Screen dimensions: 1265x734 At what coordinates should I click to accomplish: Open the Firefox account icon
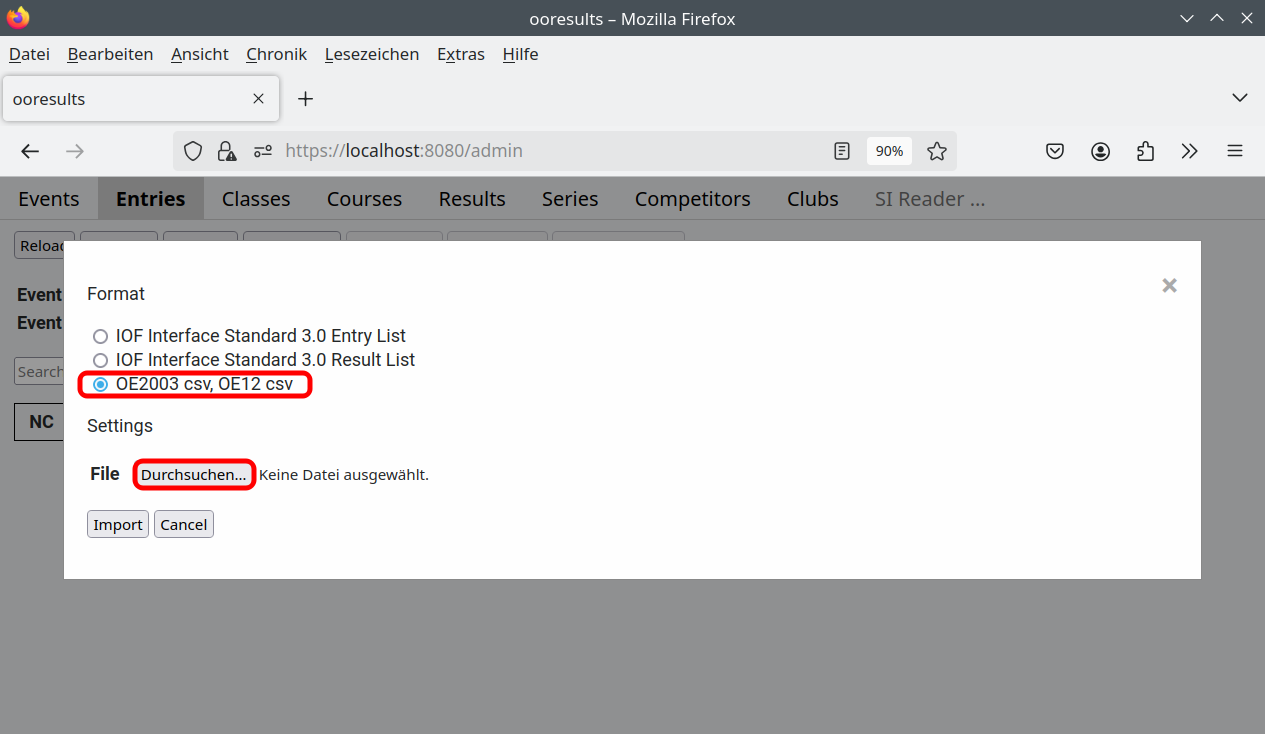1100,151
